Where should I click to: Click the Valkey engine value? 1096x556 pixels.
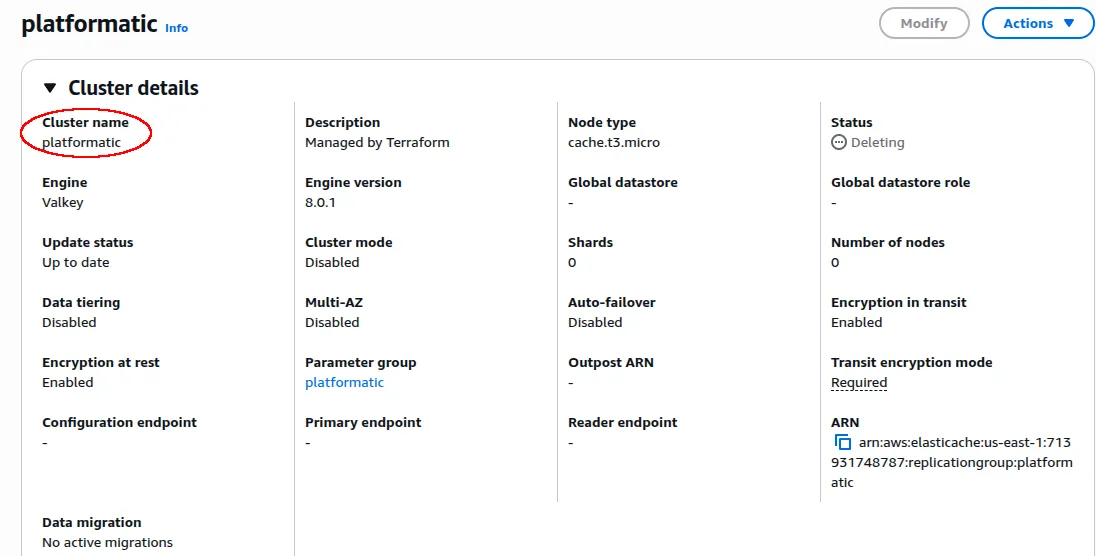click(63, 202)
